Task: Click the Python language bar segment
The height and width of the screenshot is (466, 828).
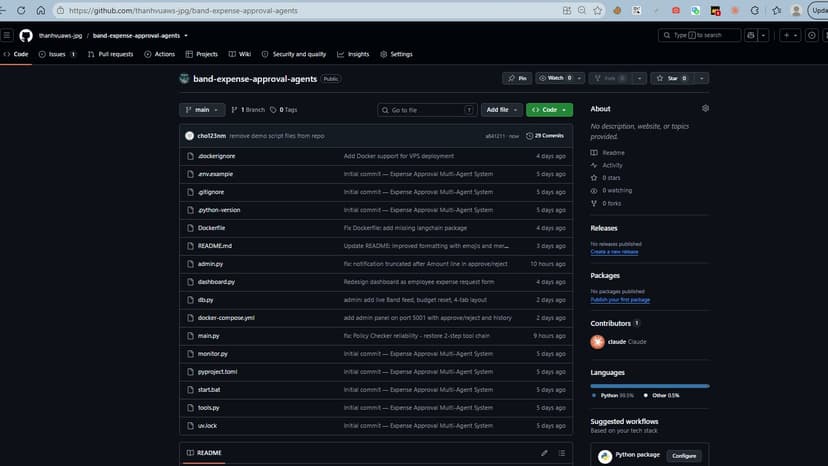Action: pos(650,386)
